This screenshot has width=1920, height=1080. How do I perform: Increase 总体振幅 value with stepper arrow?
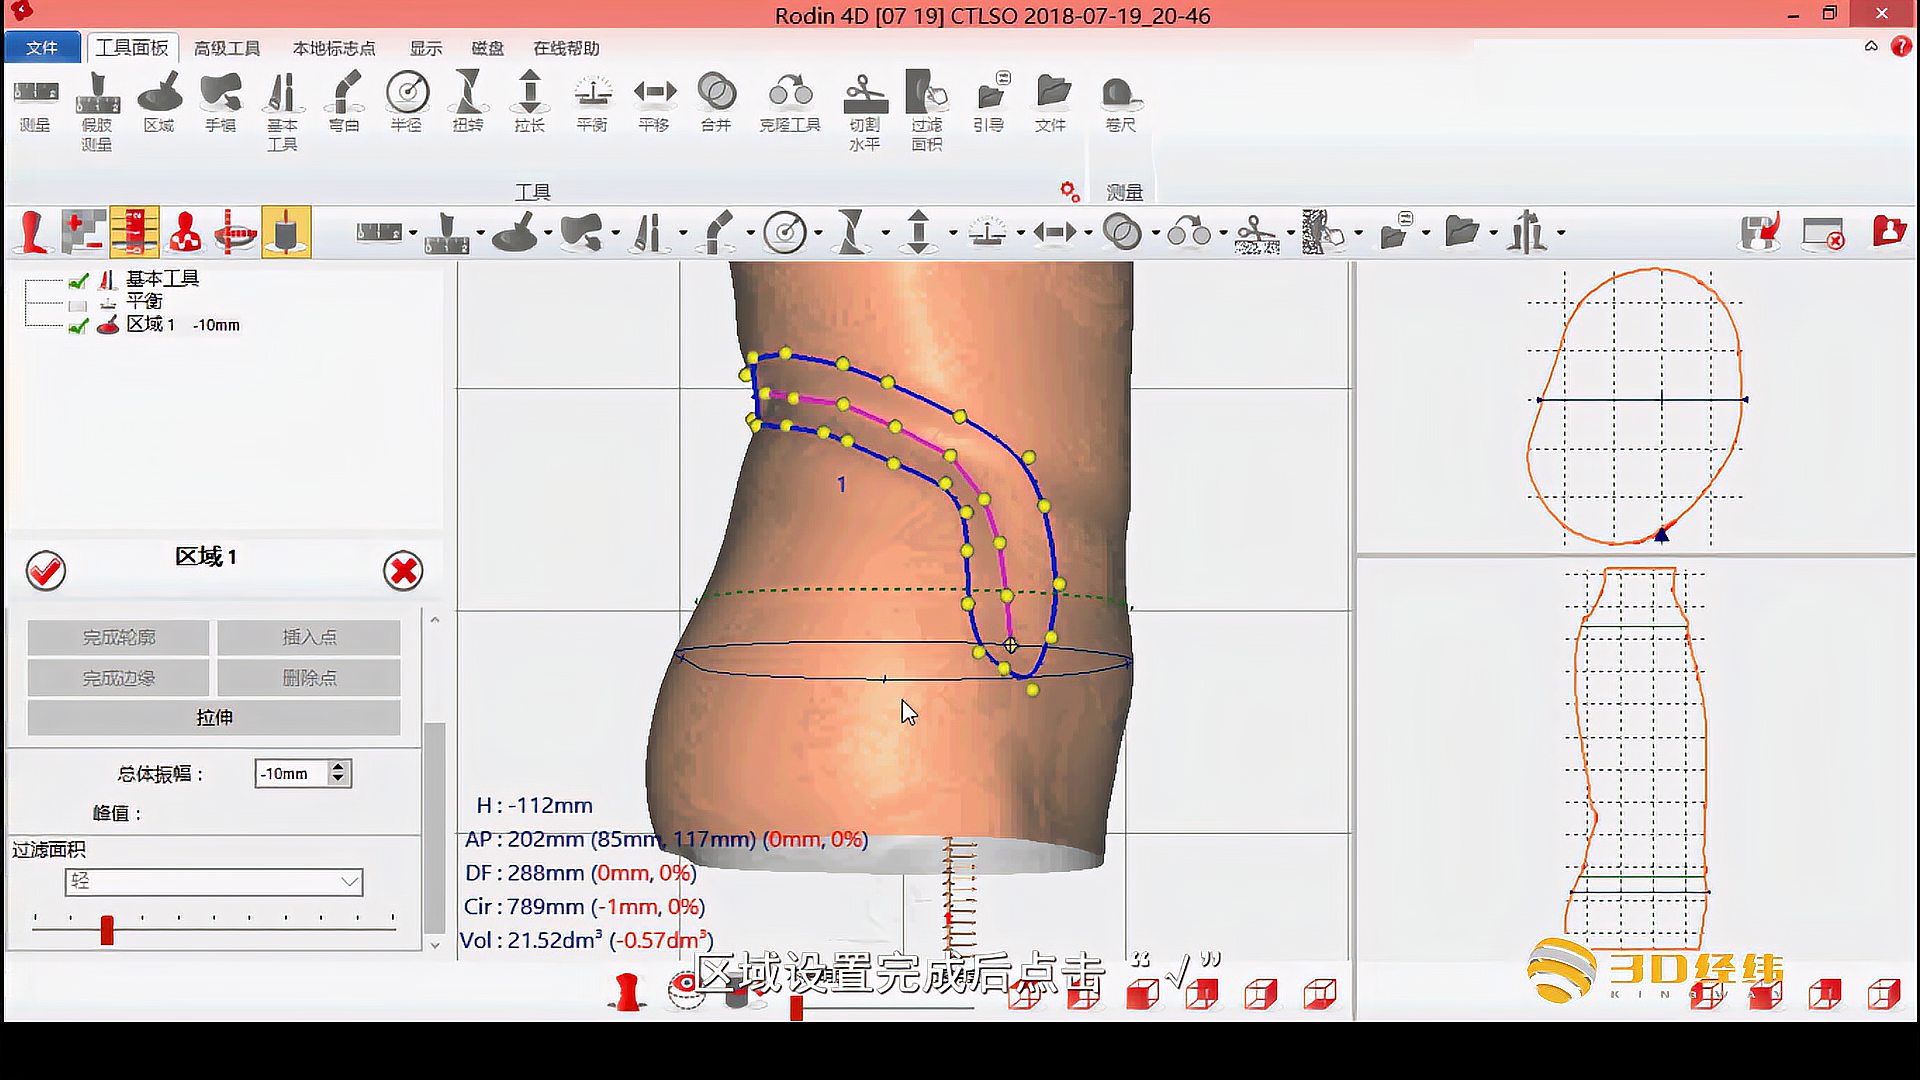pos(338,767)
